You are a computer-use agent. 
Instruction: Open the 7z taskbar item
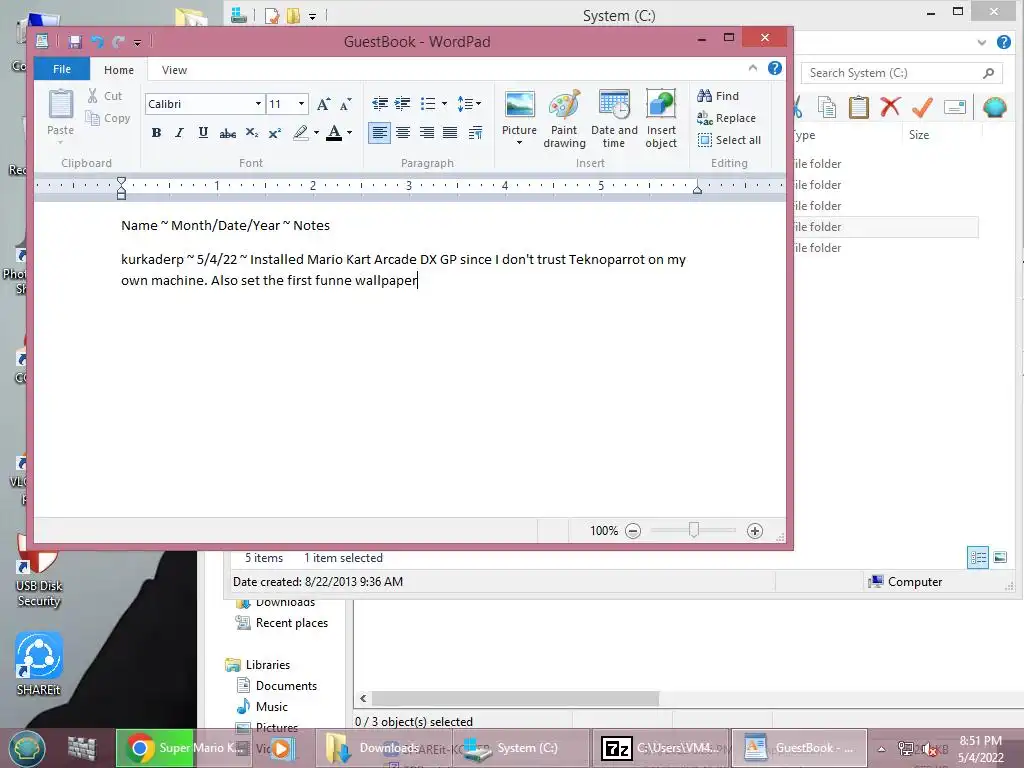click(x=660, y=748)
